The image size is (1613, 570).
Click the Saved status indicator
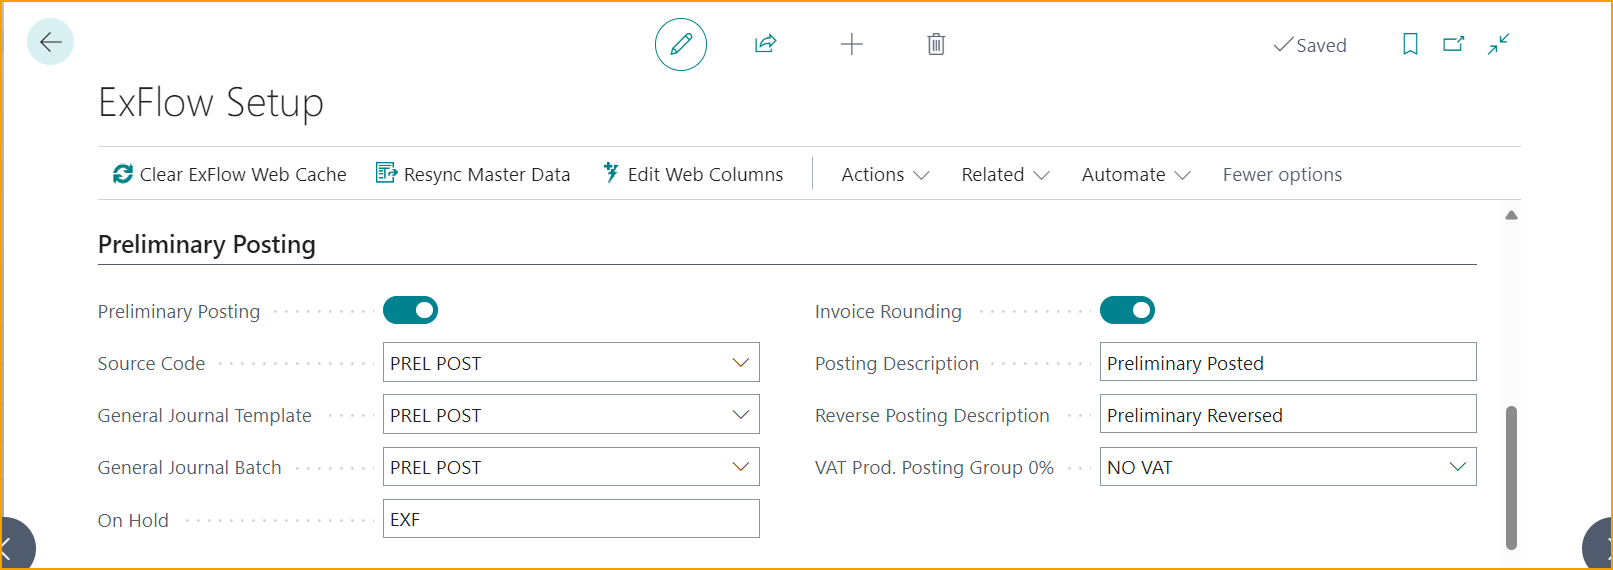coord(1309,45)
